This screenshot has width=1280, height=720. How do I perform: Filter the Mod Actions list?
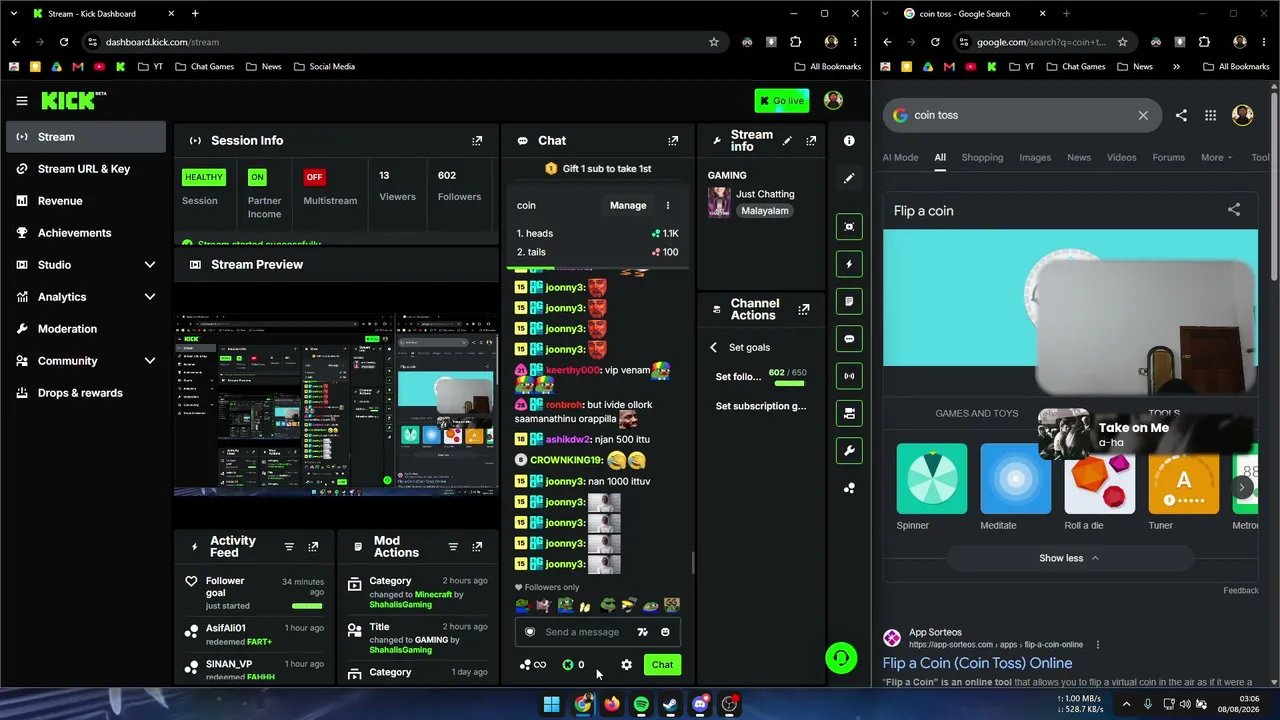pos(453,547)
